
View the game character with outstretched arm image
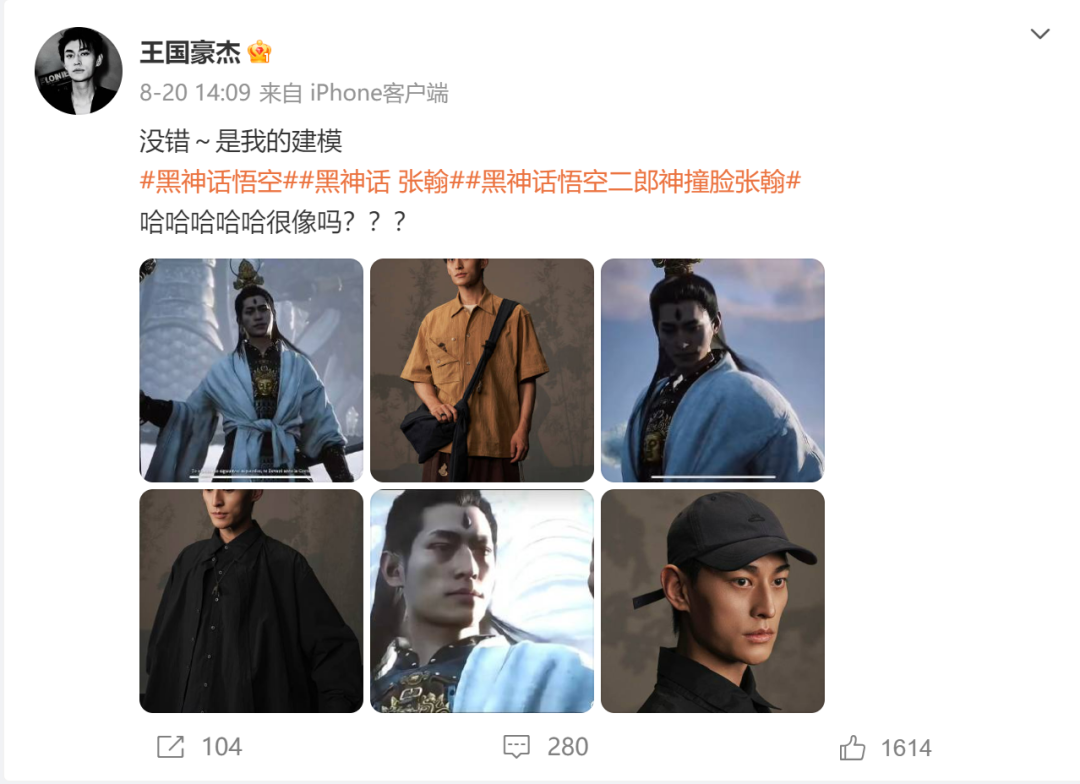click(251, 370)
